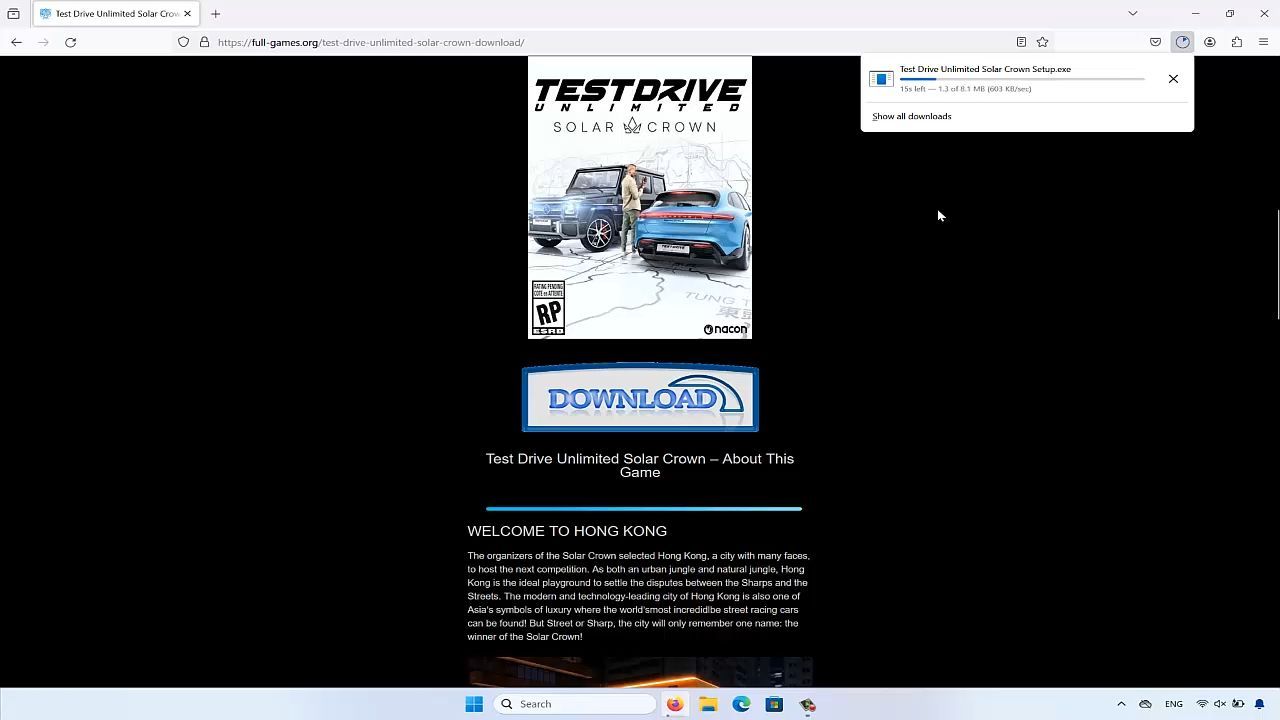Viewport: 1280px width, 720px height.
Task: Go back to the previous page
Action: pos(16,42)
